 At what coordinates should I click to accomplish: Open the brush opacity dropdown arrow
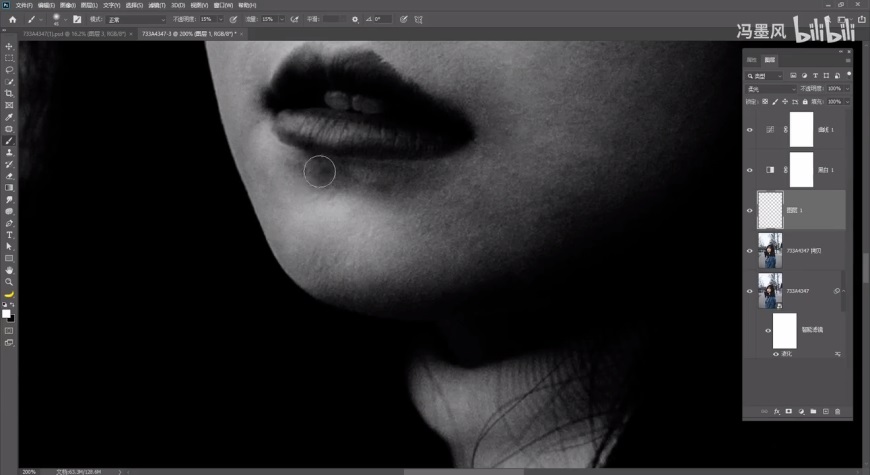220,19
